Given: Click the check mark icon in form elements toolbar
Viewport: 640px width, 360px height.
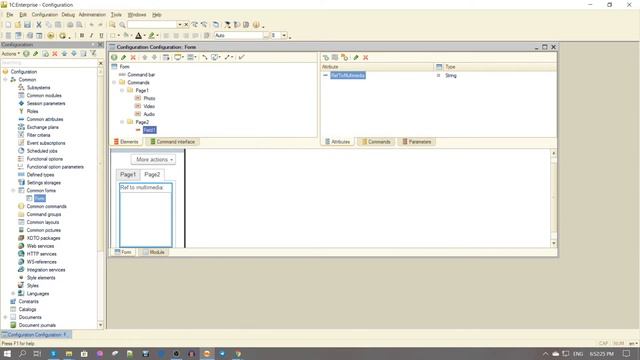Looking at the screenshot, I should [x=242, y=58].
